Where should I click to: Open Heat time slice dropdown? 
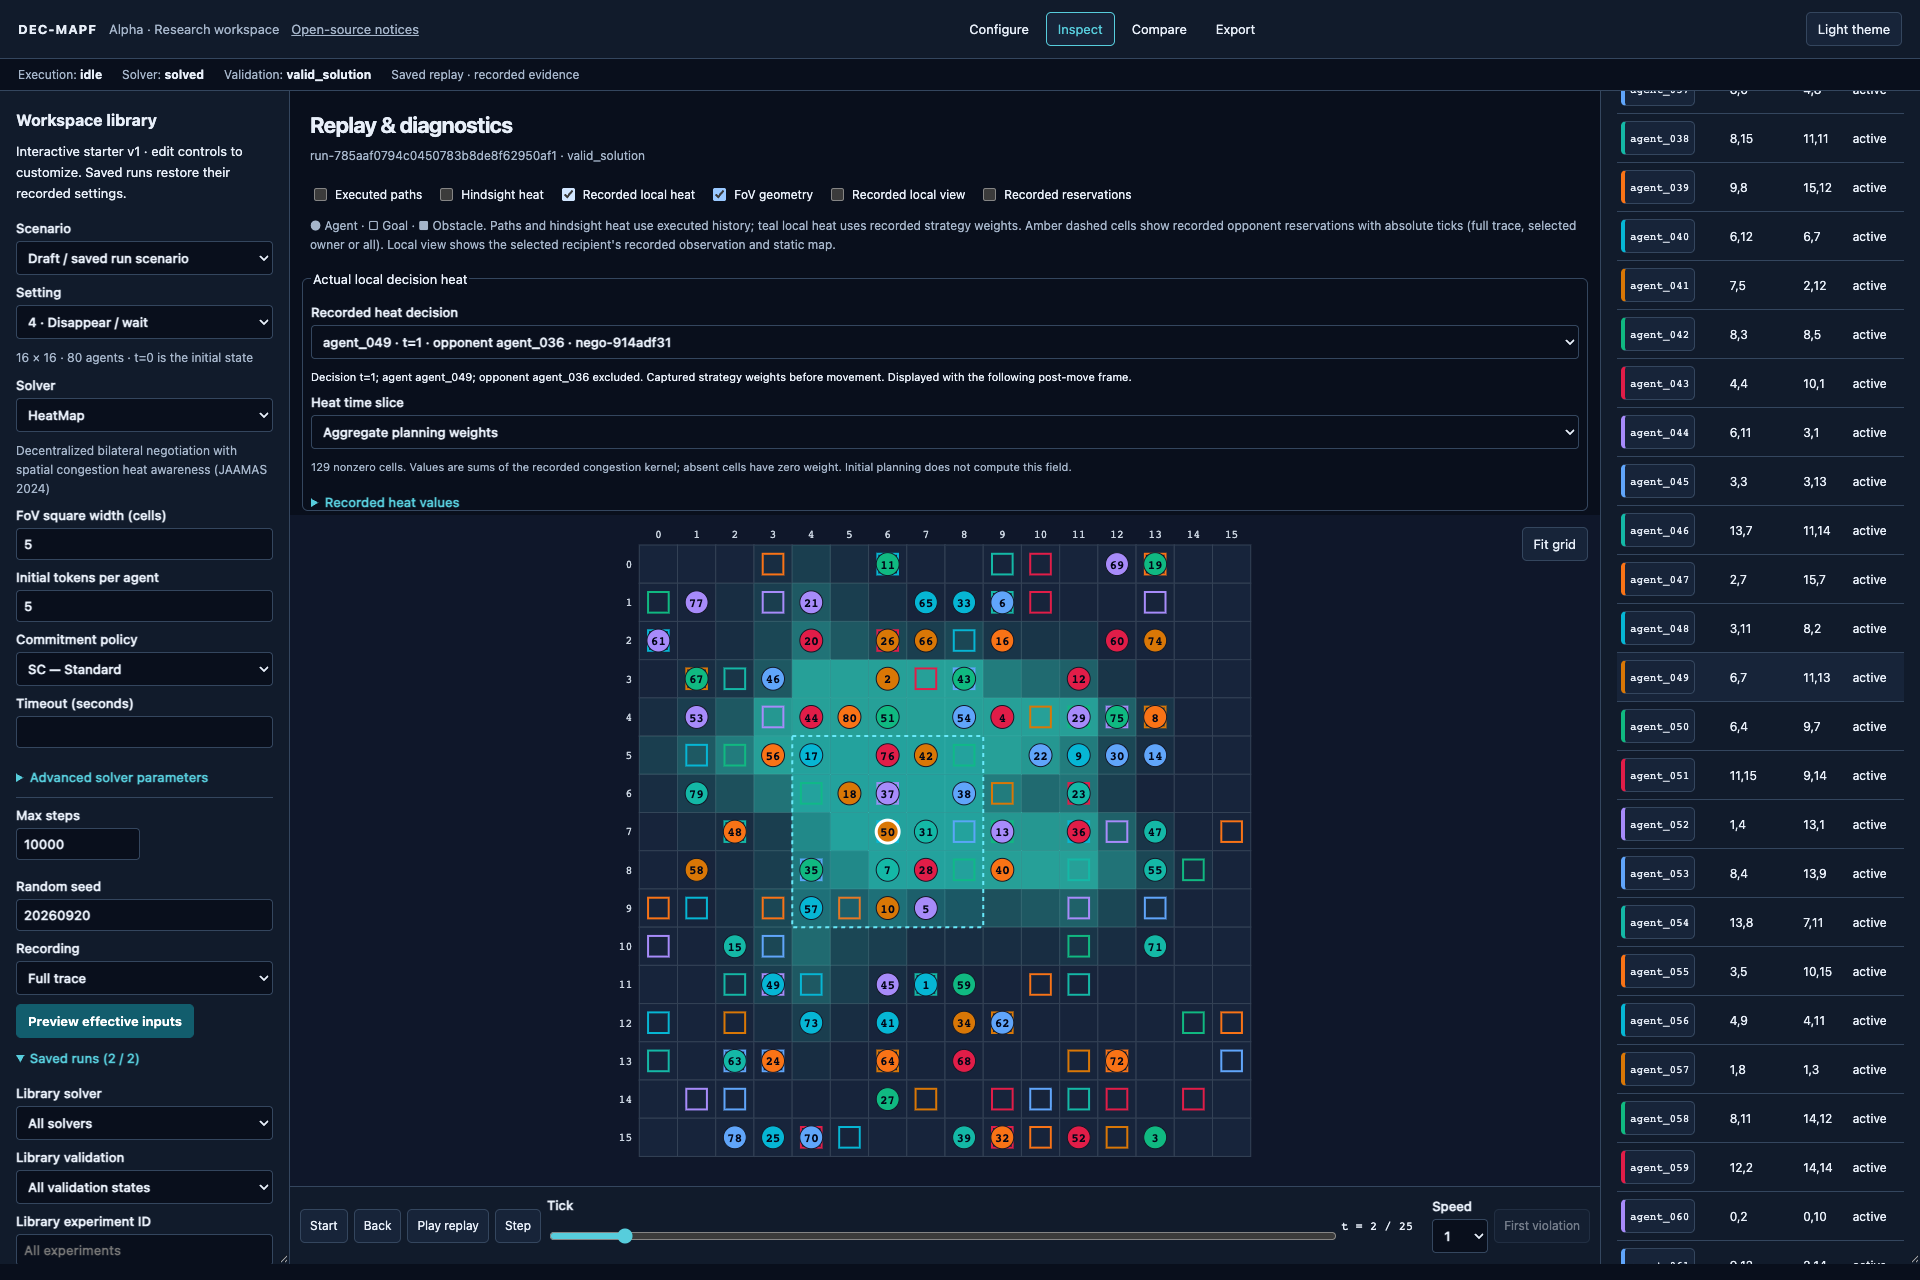[944, 432]
